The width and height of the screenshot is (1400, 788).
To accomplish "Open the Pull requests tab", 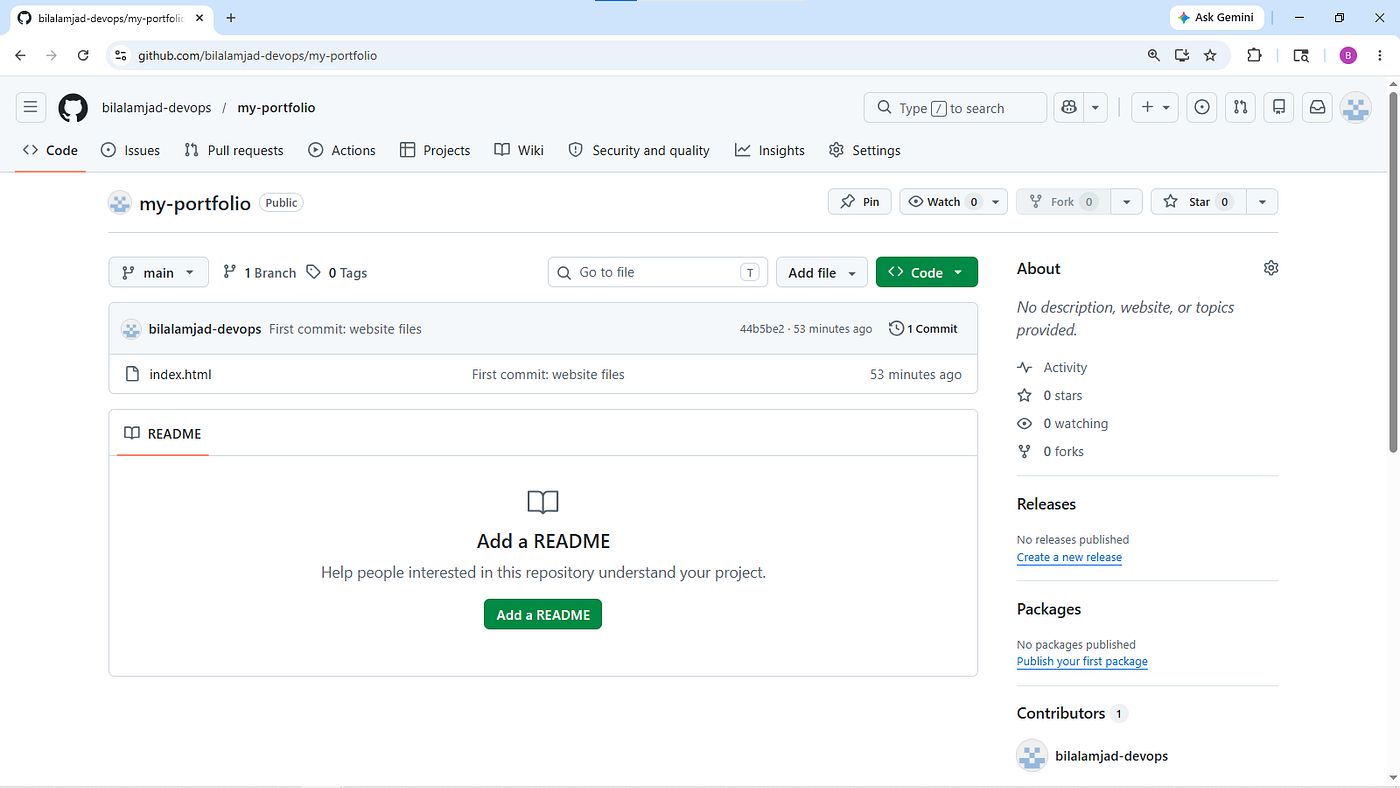I will tap(234, 150).
